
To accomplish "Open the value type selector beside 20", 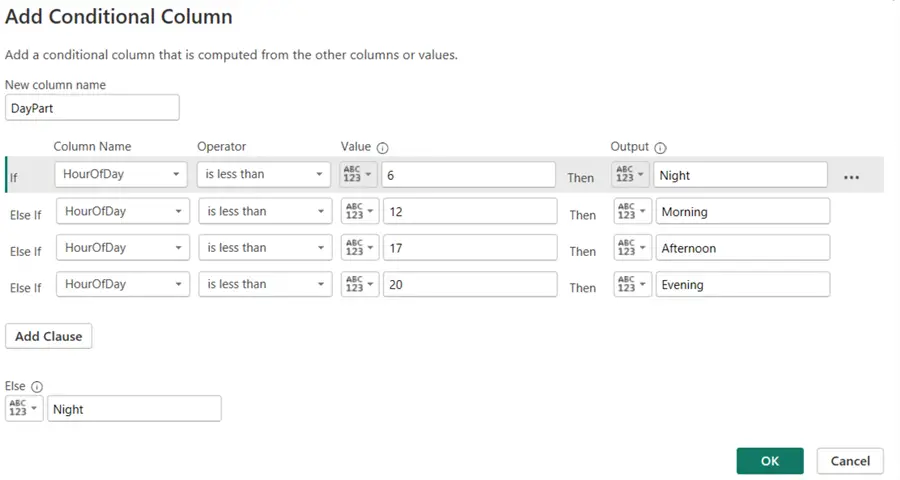I will point(360,285).
